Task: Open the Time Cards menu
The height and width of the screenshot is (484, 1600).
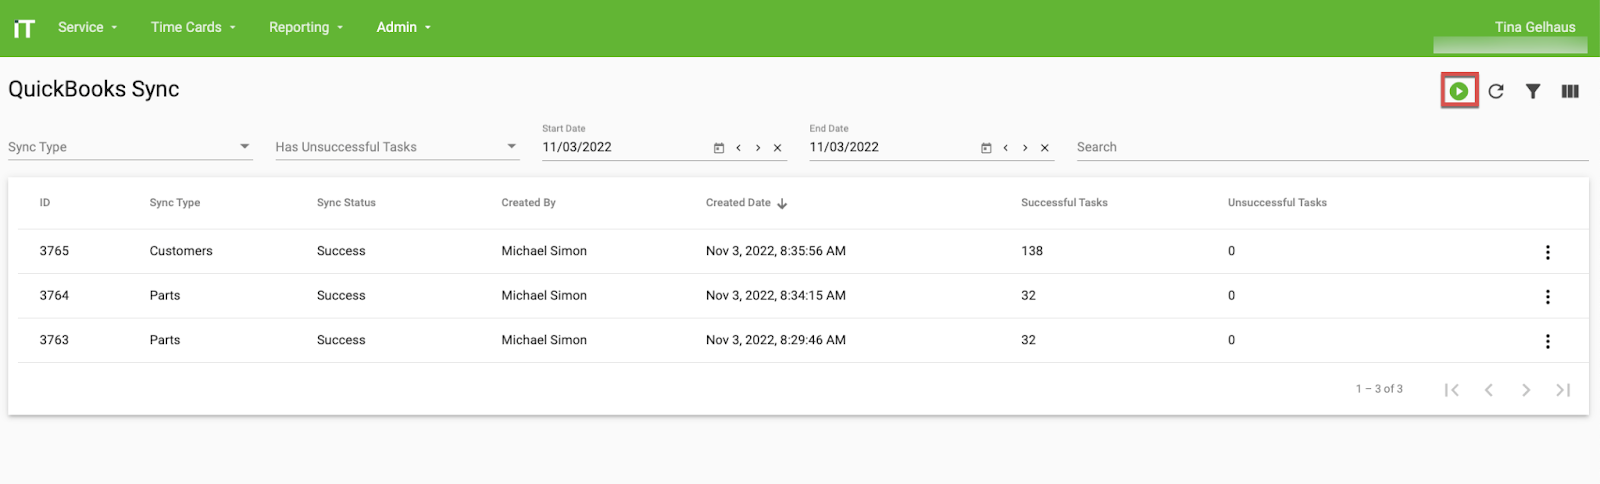Action: (193, 27)
